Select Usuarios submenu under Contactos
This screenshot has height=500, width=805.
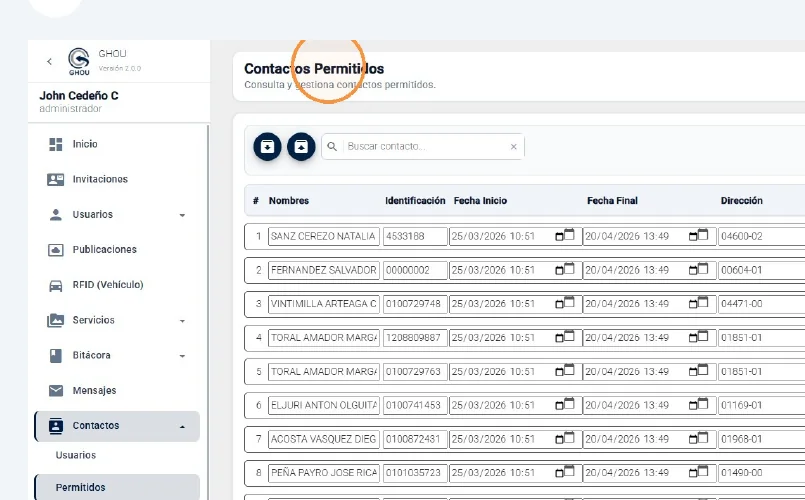coord(75,455)
